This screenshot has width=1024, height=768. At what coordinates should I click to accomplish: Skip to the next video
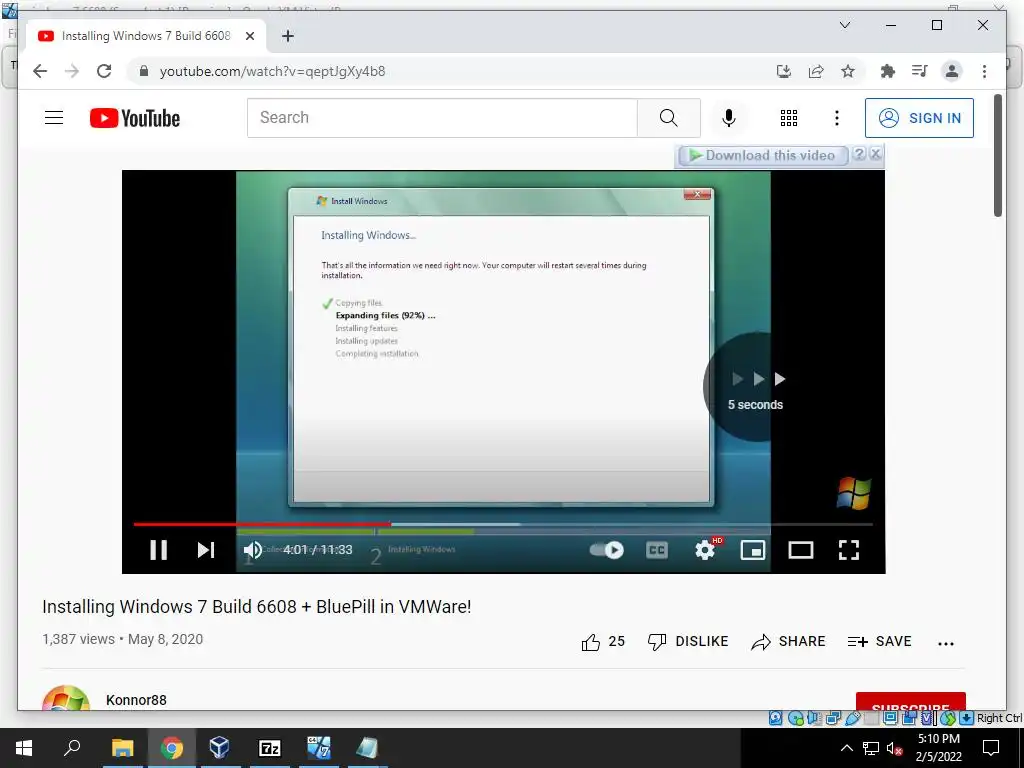point(206,550)
